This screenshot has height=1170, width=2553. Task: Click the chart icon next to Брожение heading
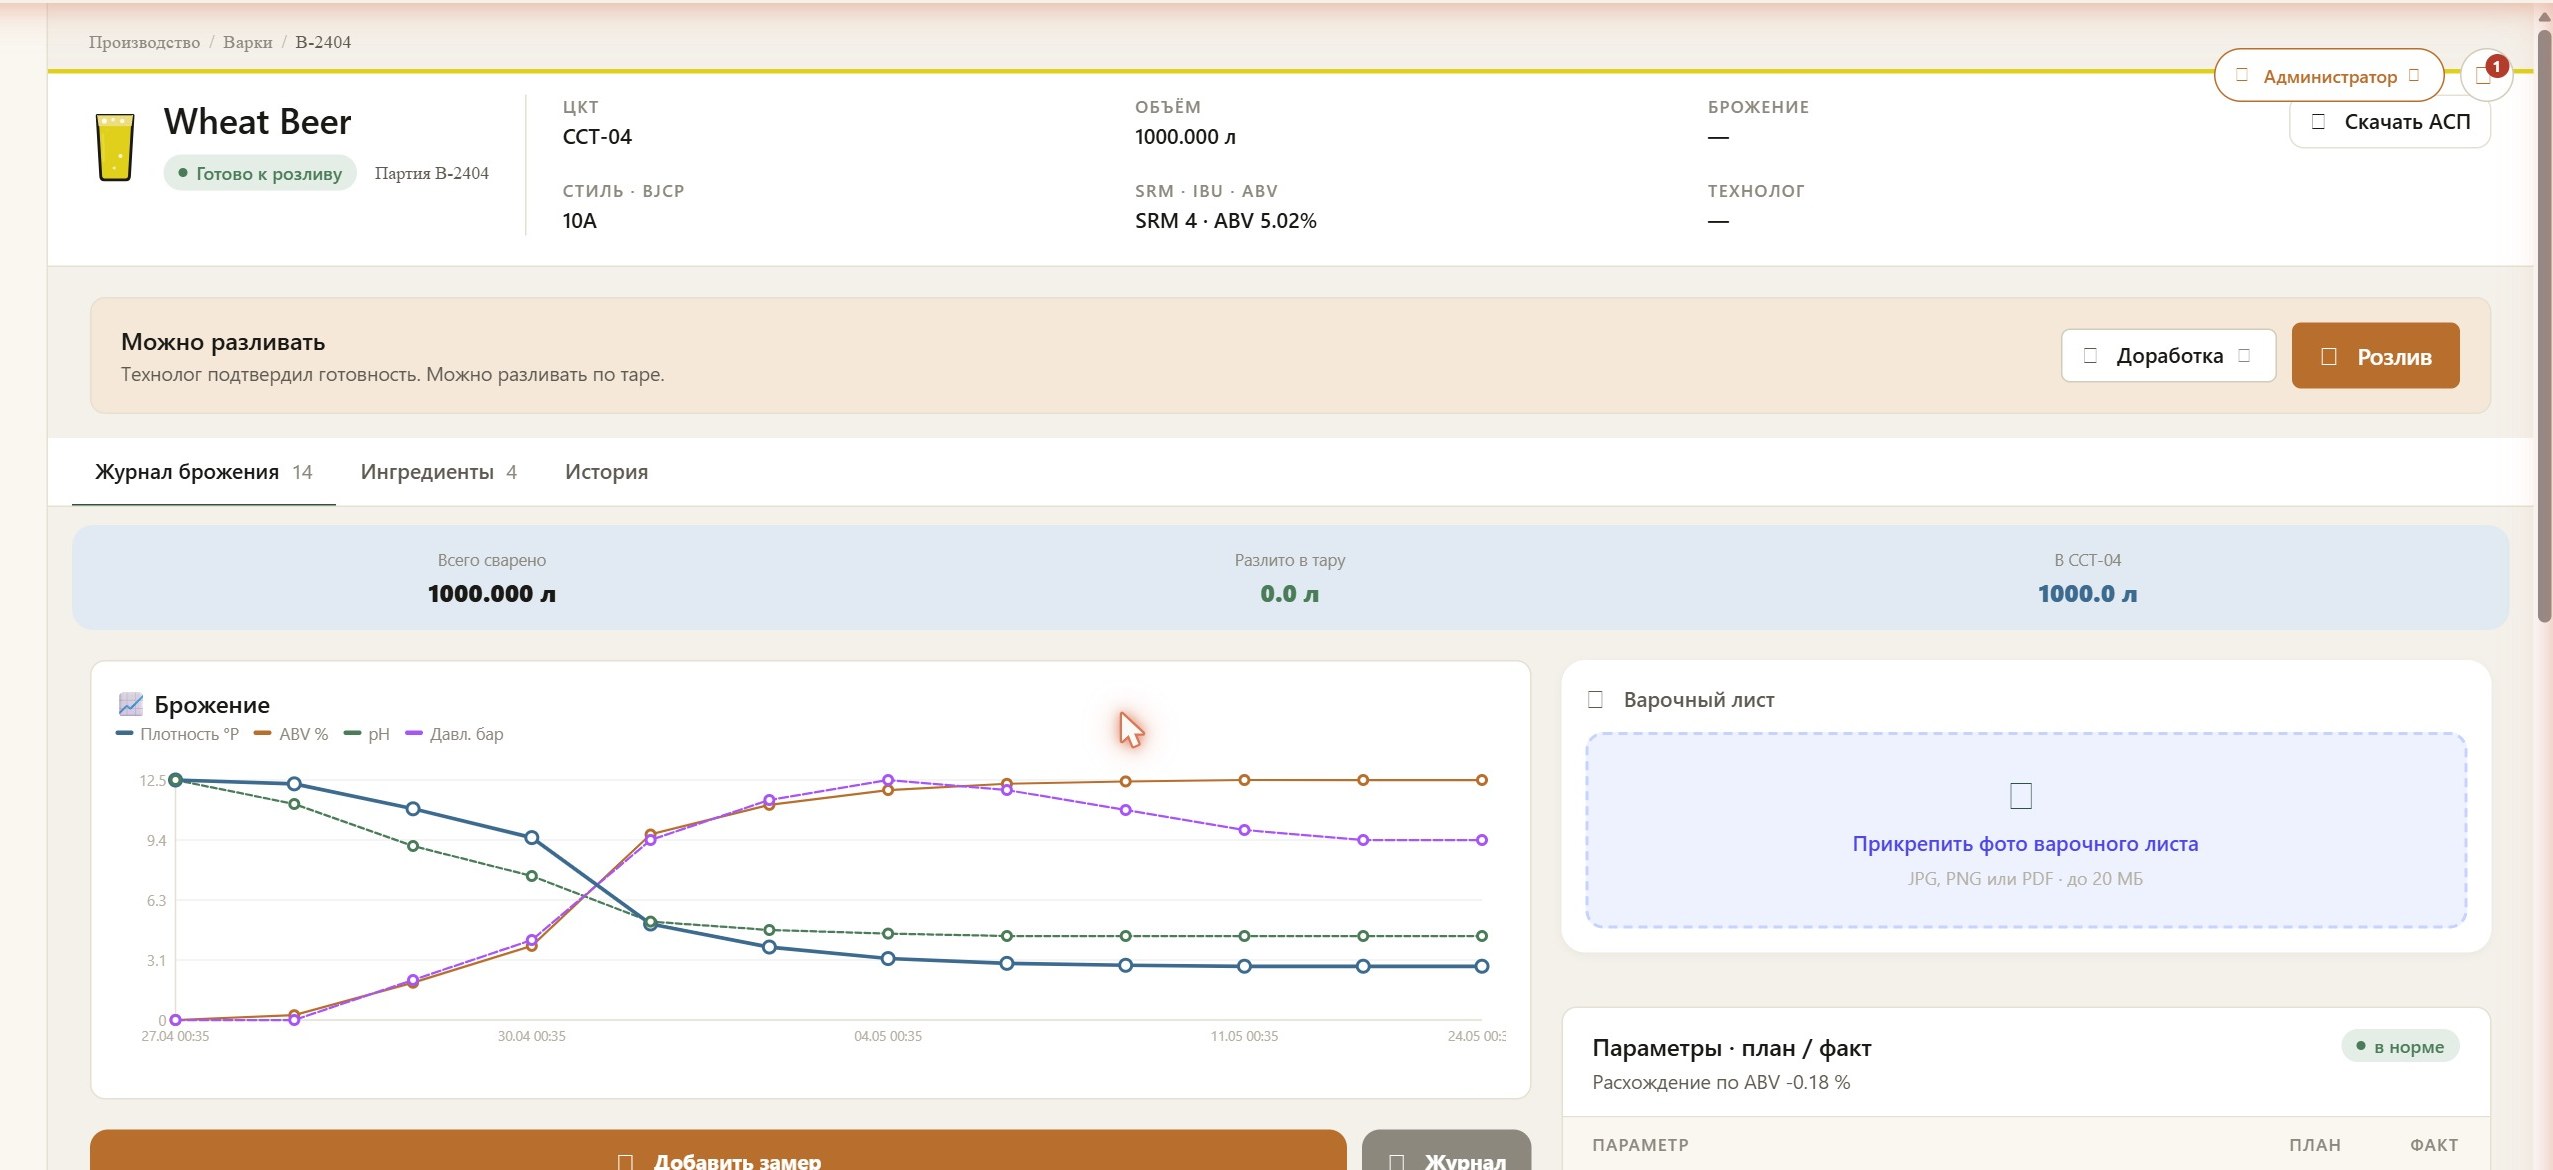(130, 704)
